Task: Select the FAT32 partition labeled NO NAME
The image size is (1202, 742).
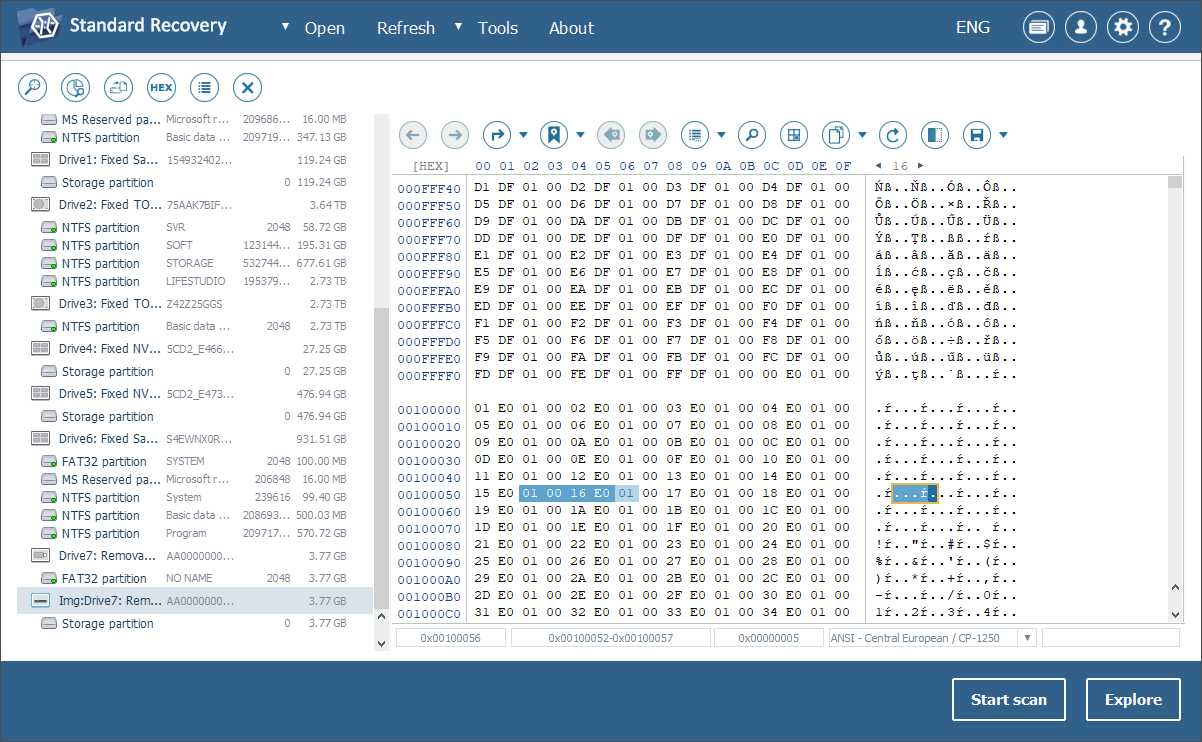Action: point(194,579)
